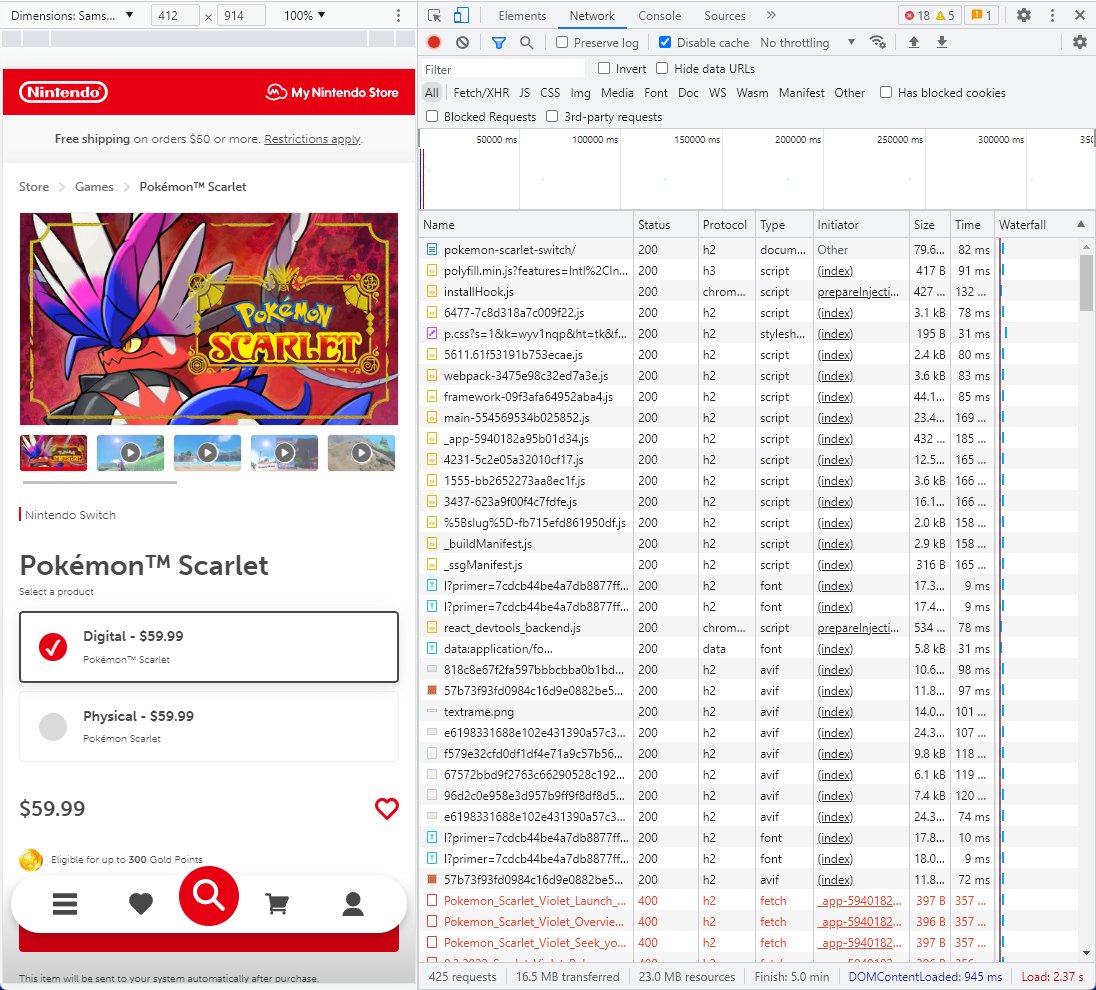Open network search magnifier
The image size is (1096, 990).
point(526,43)
